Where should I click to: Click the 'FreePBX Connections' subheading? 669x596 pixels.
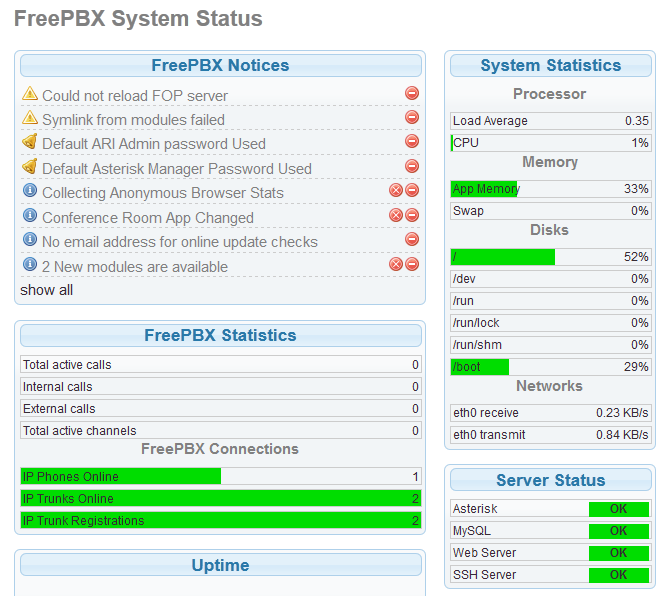click(220, 449)
